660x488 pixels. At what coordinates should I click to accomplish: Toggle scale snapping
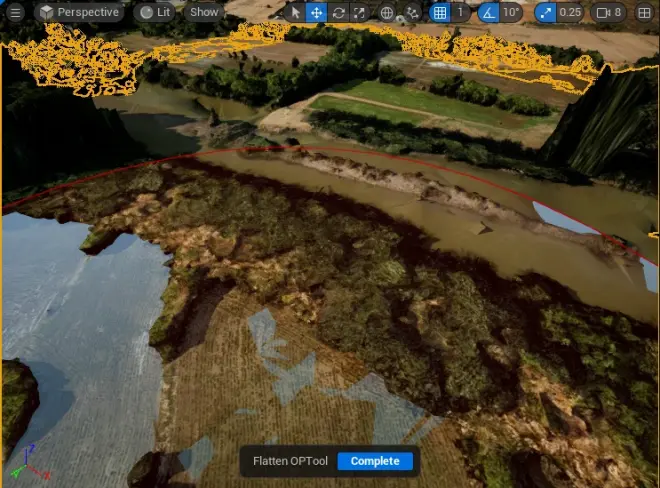[x=545, y=13]
